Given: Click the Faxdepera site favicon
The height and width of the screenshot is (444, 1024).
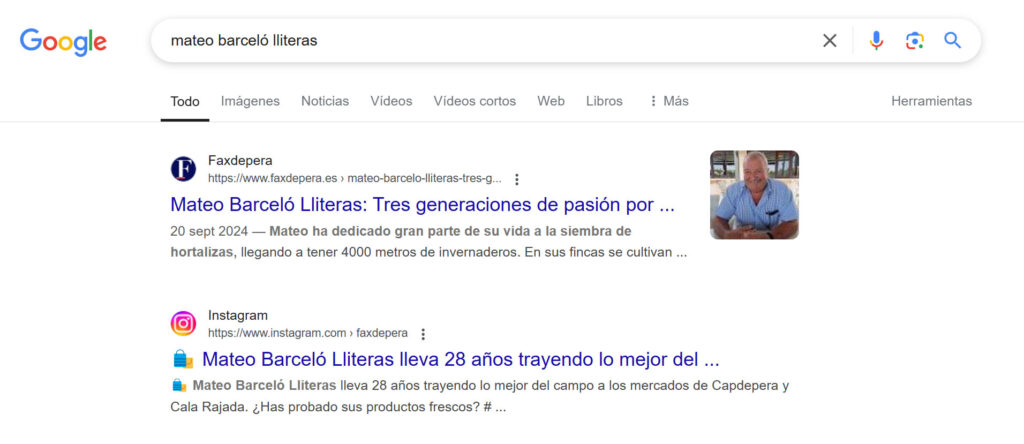Looking at the screenshot, I should pos(183,169).
